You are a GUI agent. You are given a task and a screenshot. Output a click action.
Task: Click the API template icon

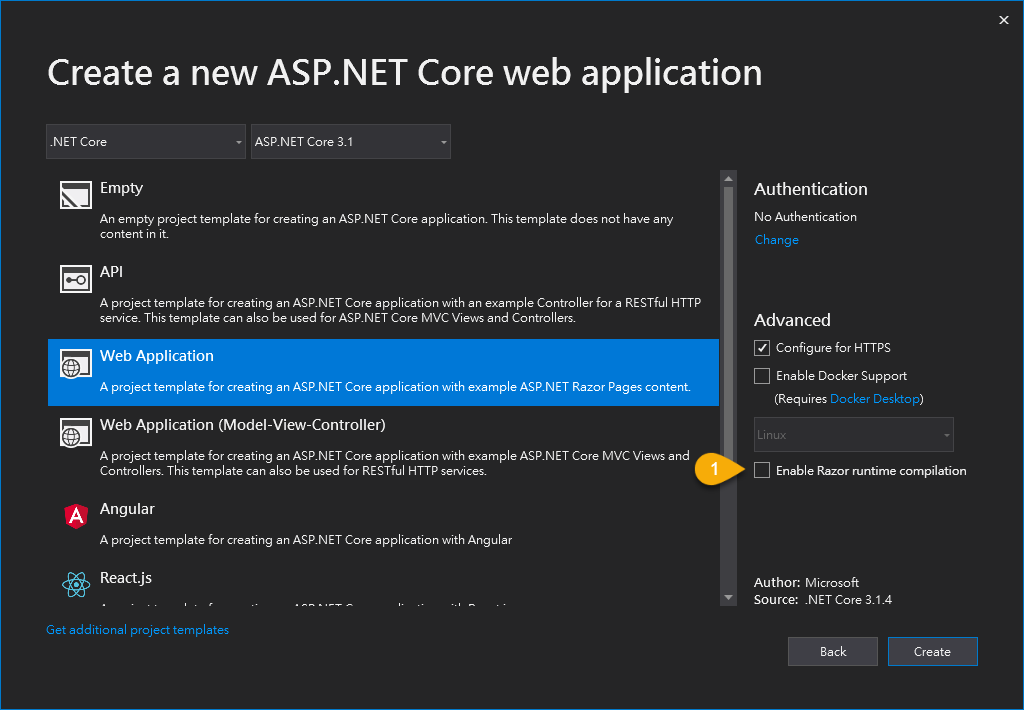tap(75, 280)
